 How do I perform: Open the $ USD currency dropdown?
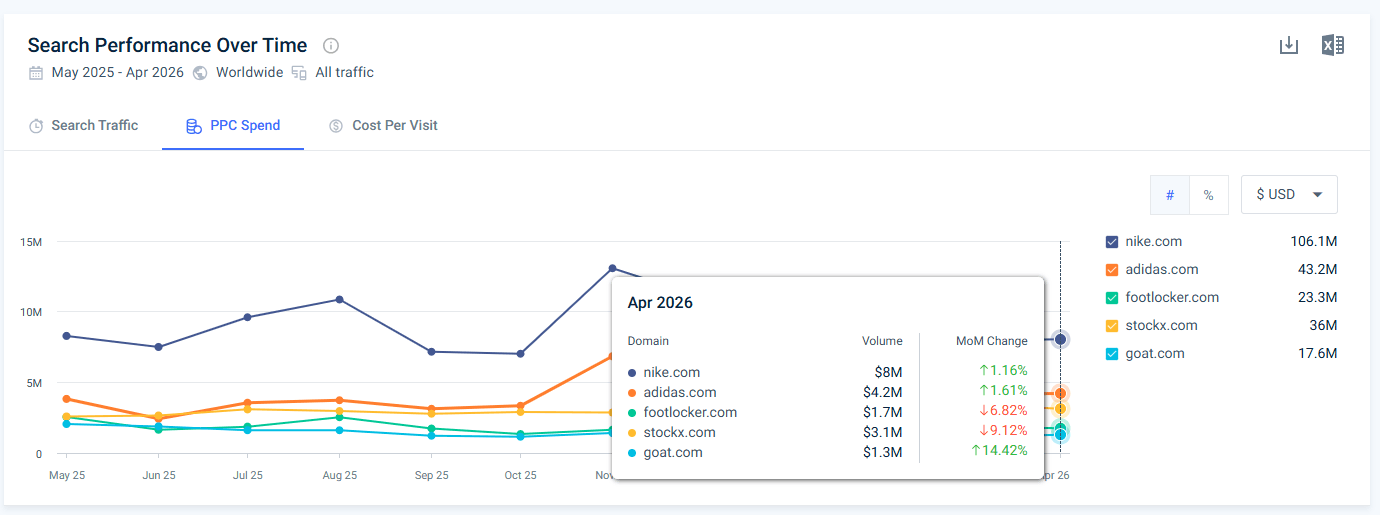tap(1289, 195)
